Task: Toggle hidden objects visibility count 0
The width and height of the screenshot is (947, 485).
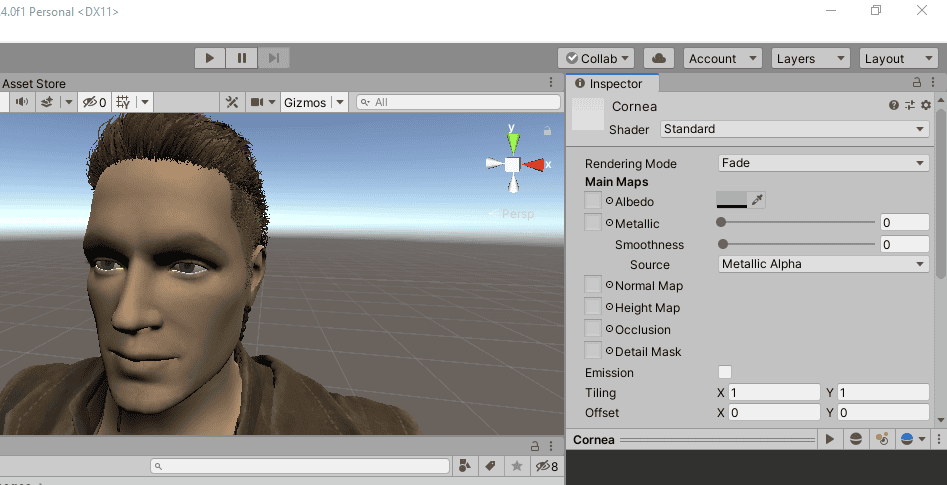Action: [95, 102]
